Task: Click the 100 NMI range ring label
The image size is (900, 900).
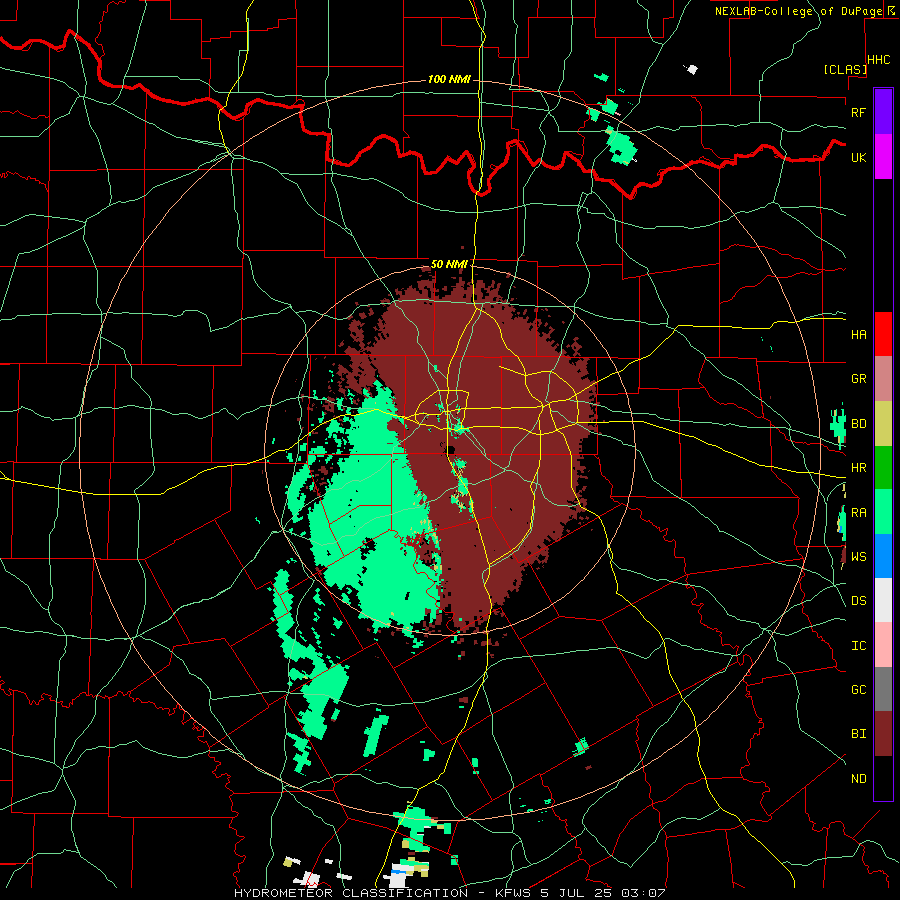Action: coord(449,79)
